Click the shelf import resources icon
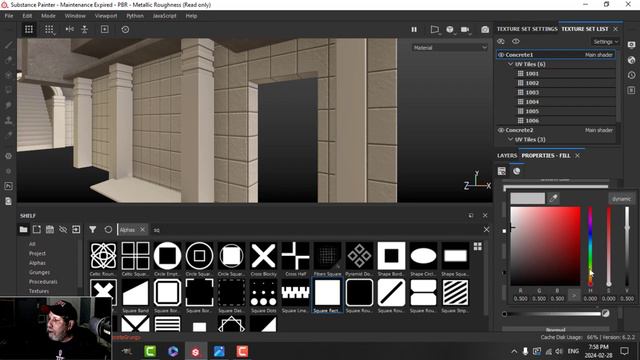Screen dimensions: 640x360 [76, 229]
